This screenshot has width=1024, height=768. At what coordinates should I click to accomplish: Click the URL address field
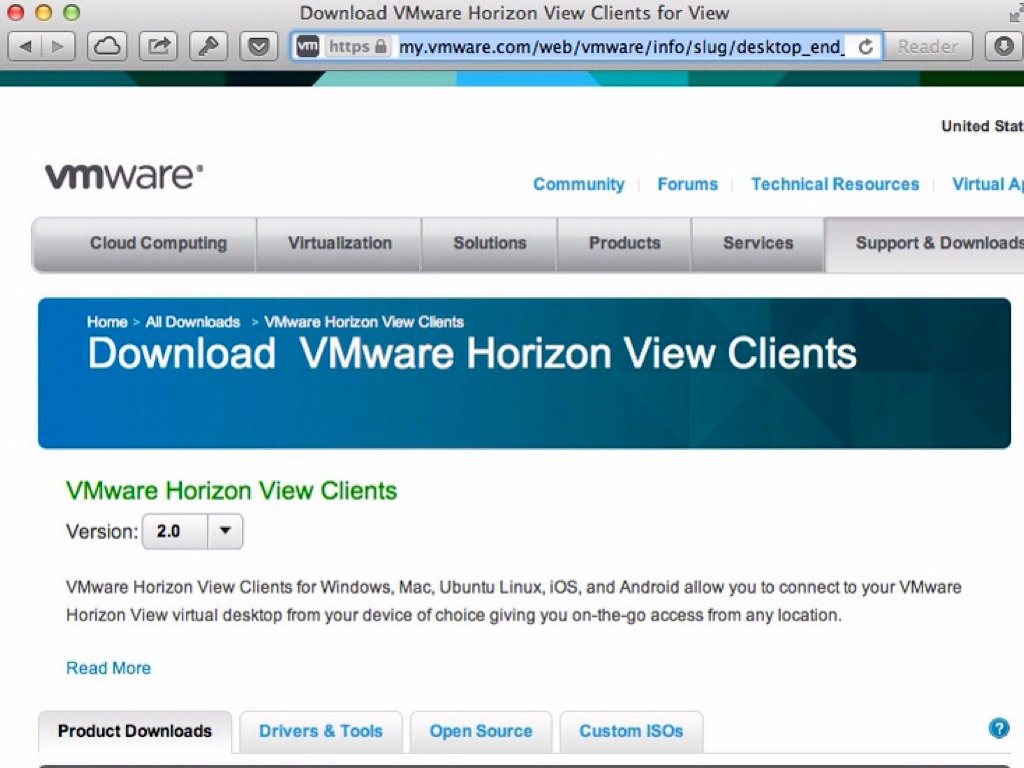pos(620,47)
